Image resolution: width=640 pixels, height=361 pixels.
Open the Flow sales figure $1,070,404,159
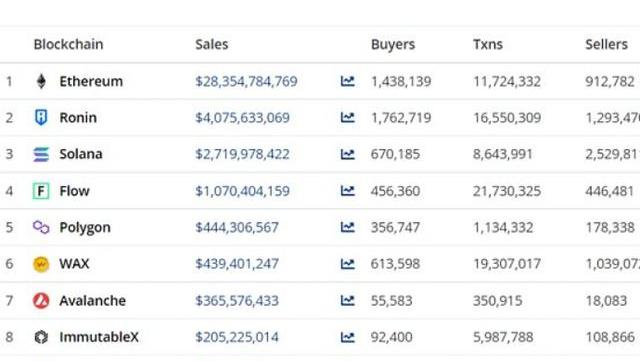242,191
